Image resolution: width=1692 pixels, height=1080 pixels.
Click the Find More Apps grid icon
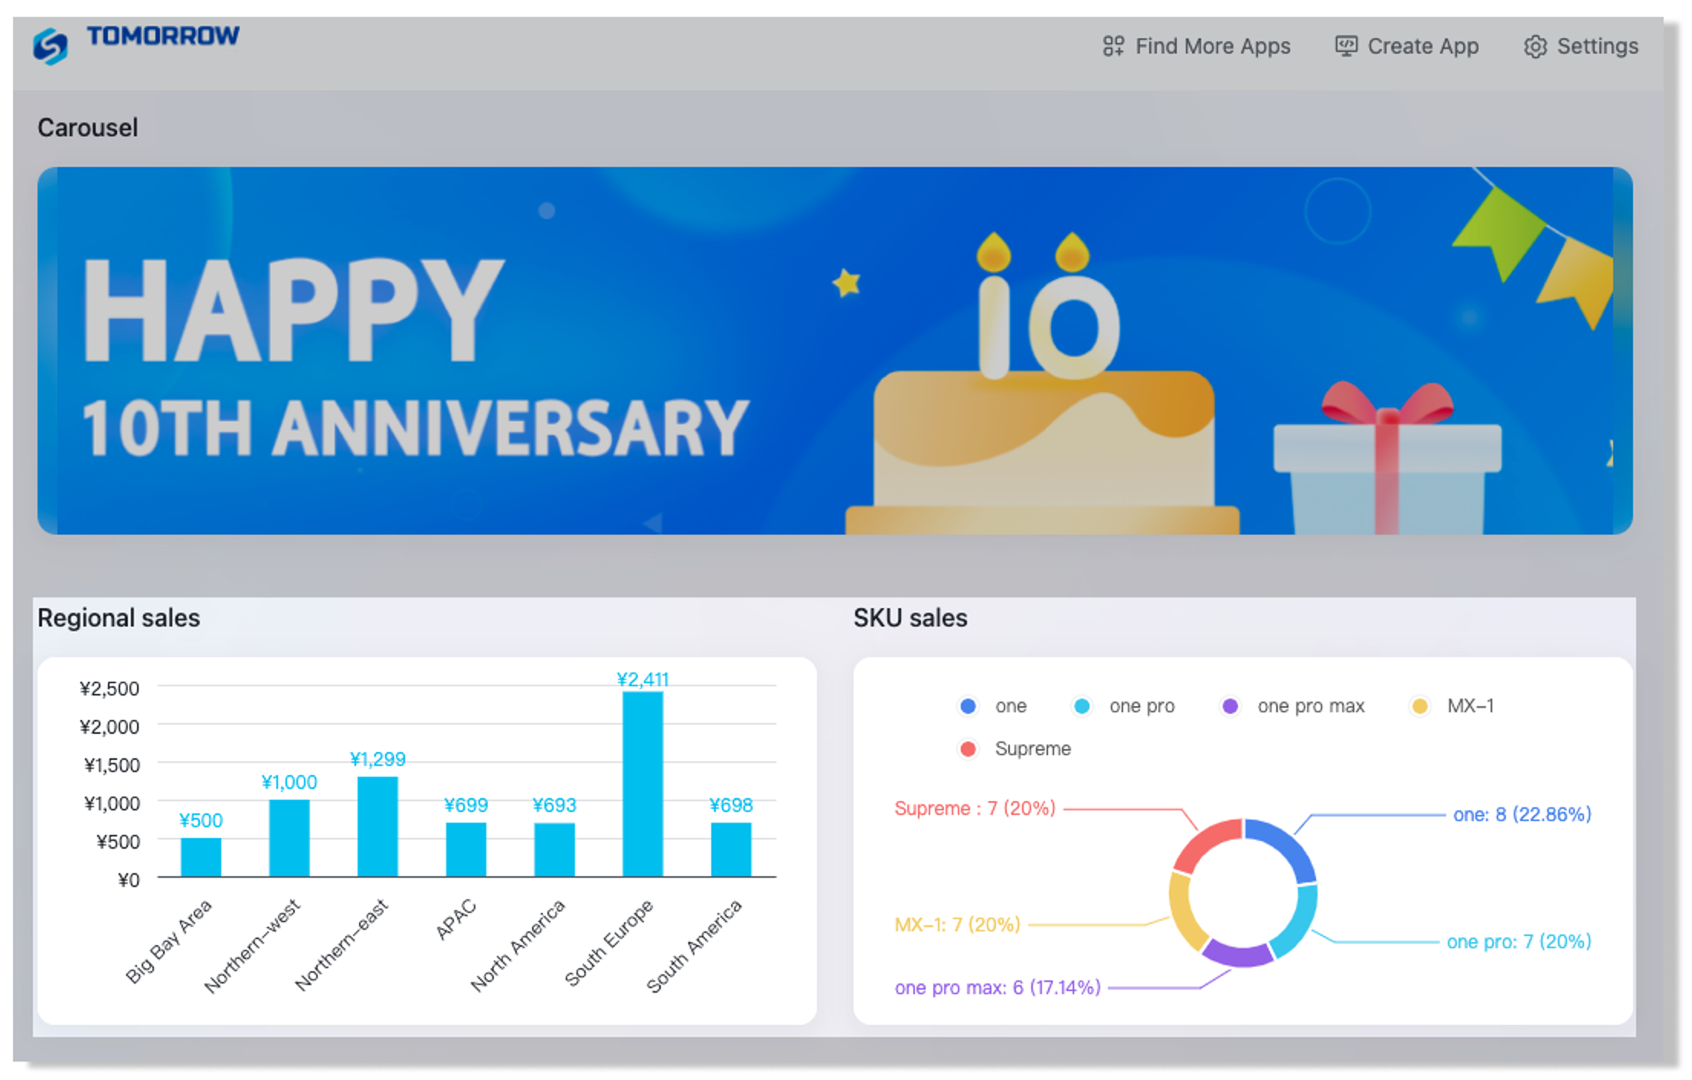pos(1112,47)
